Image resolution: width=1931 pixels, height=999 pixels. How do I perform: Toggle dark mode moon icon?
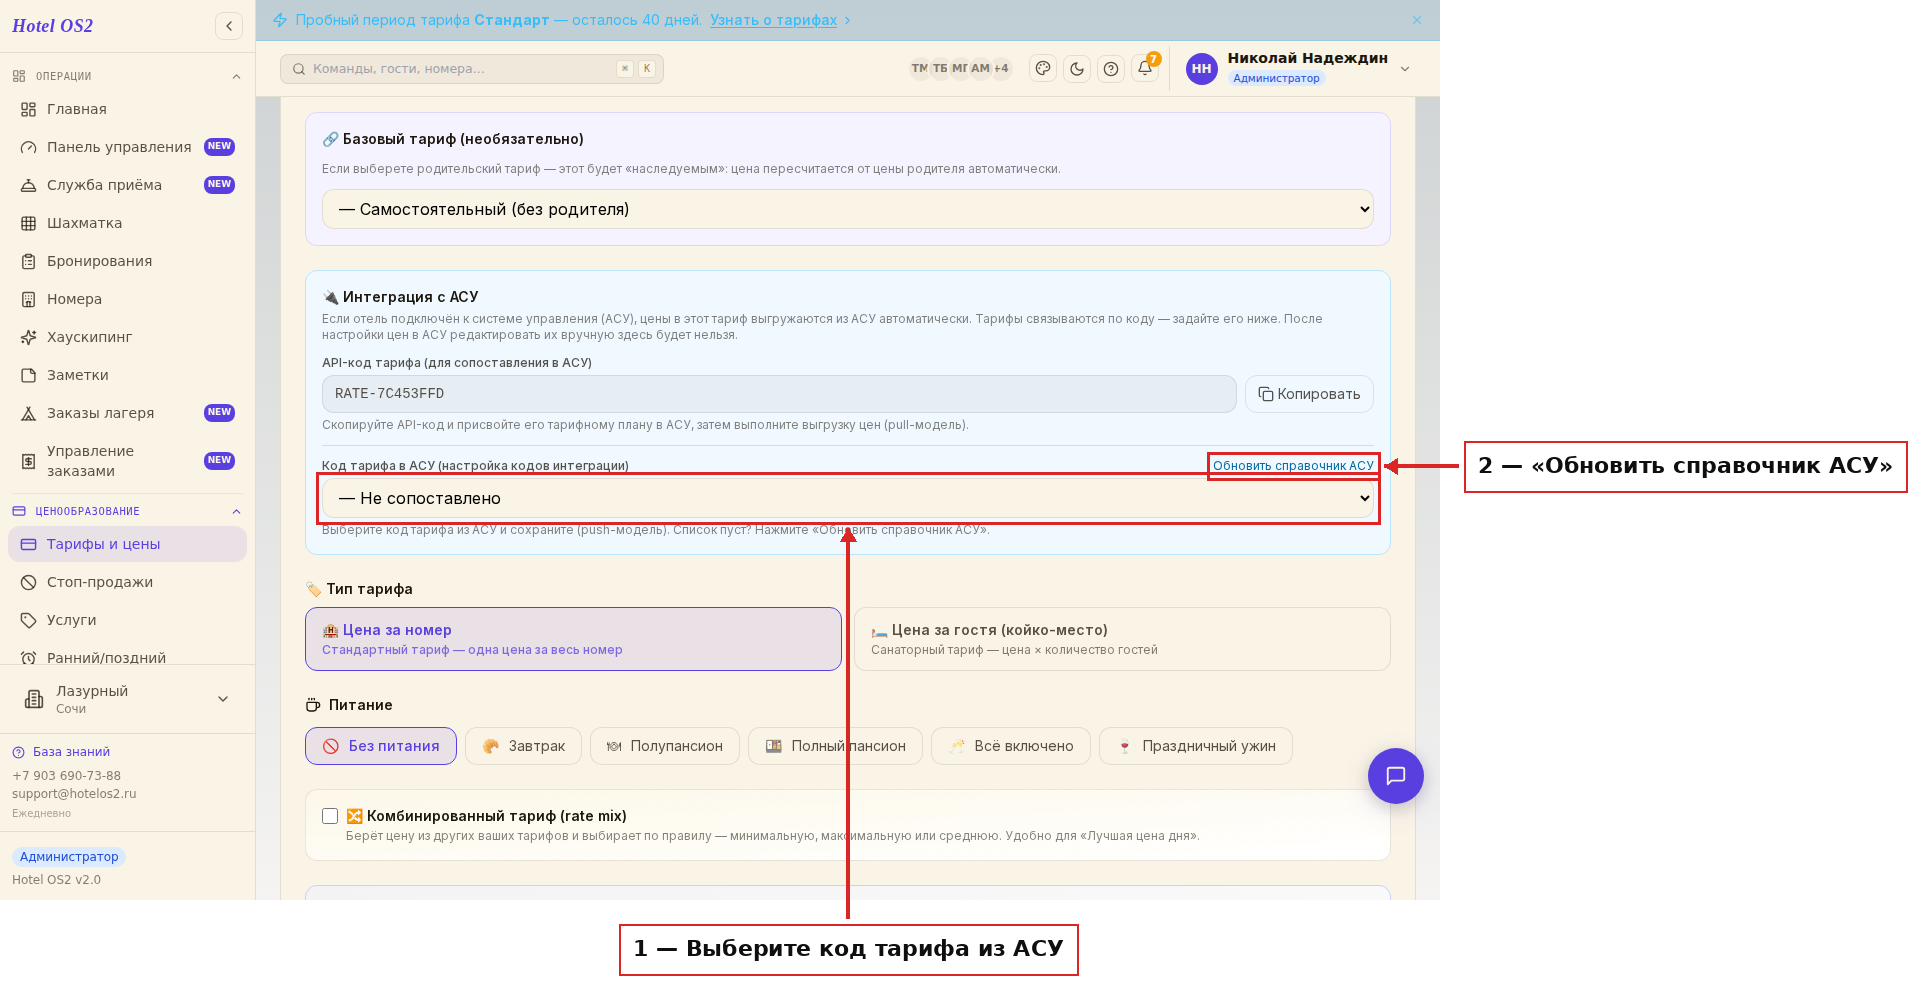(x=1077, y=69)
